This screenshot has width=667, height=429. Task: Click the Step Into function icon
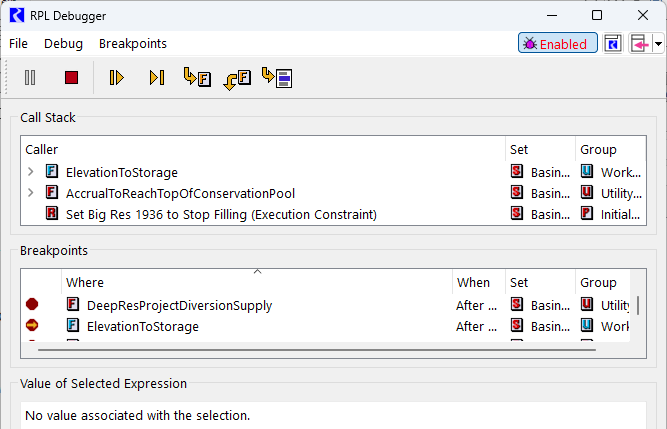pos(197,77)
